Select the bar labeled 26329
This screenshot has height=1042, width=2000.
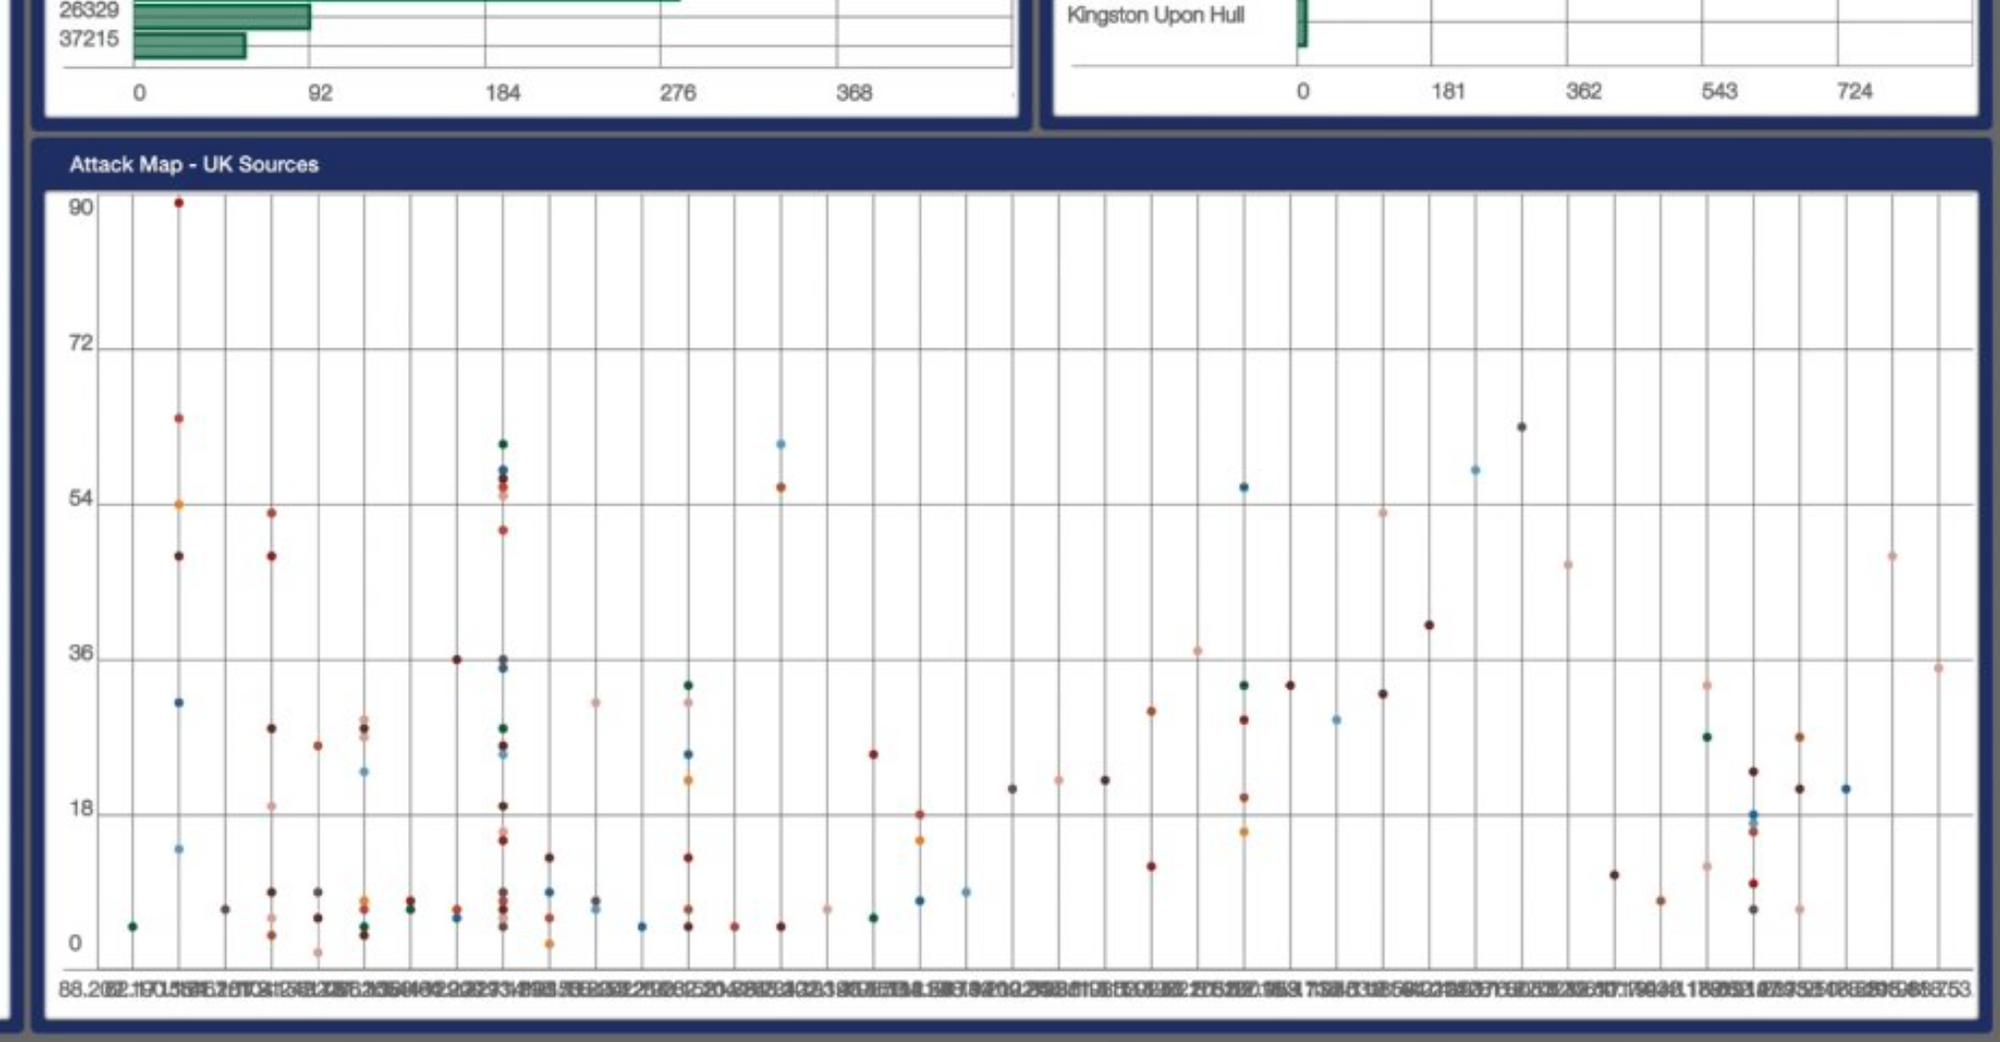(x=221, y=17)
